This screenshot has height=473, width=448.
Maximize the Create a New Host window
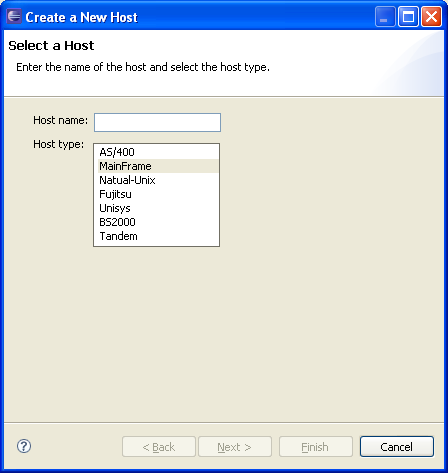point(408,16)
